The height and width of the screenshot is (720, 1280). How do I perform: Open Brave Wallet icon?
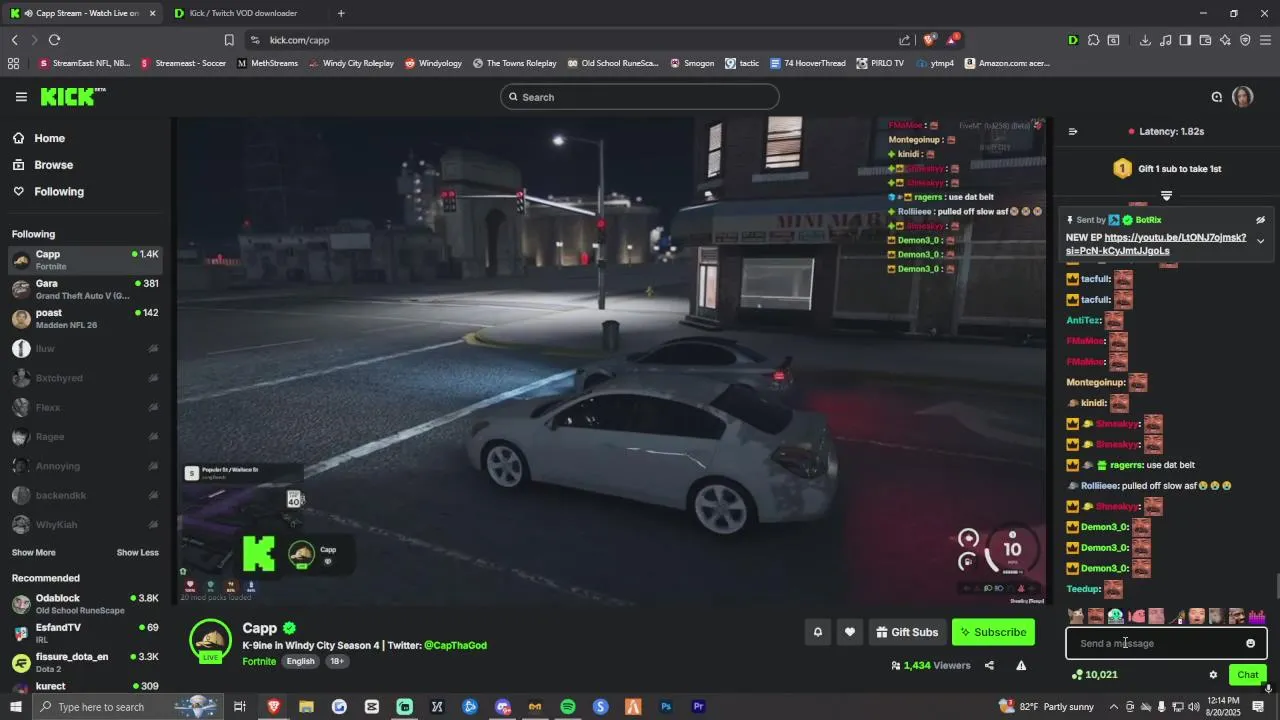(1205, 40)
